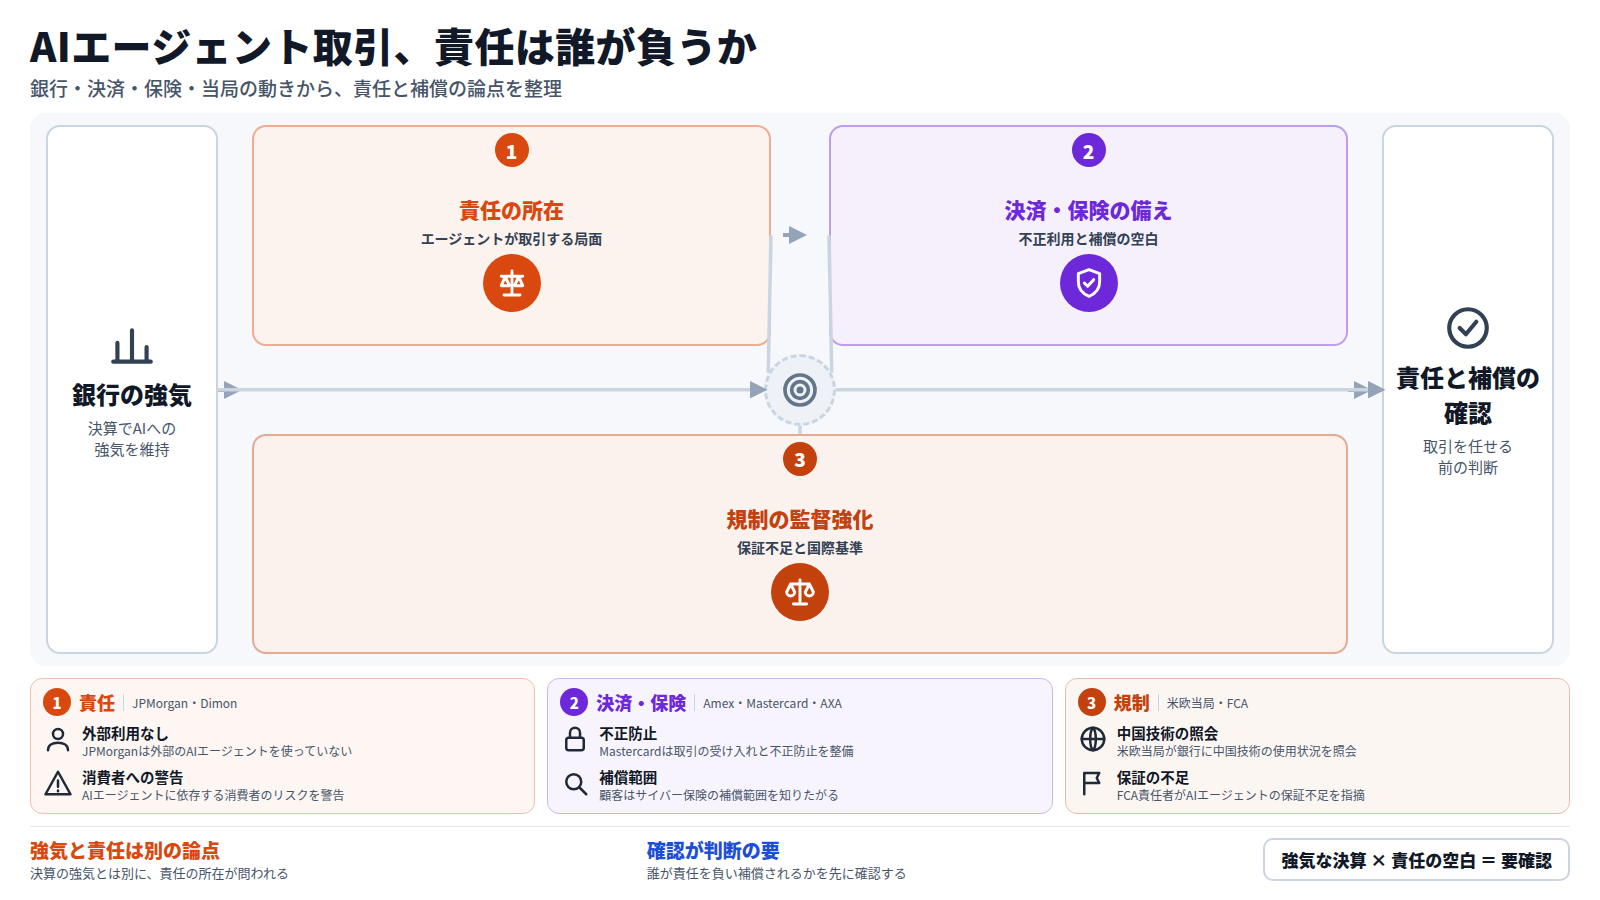Viewport: 1600px width, 900px height.
Task: Click the flag icon beside 保証の不足
Action: [x=1092, y=784]
